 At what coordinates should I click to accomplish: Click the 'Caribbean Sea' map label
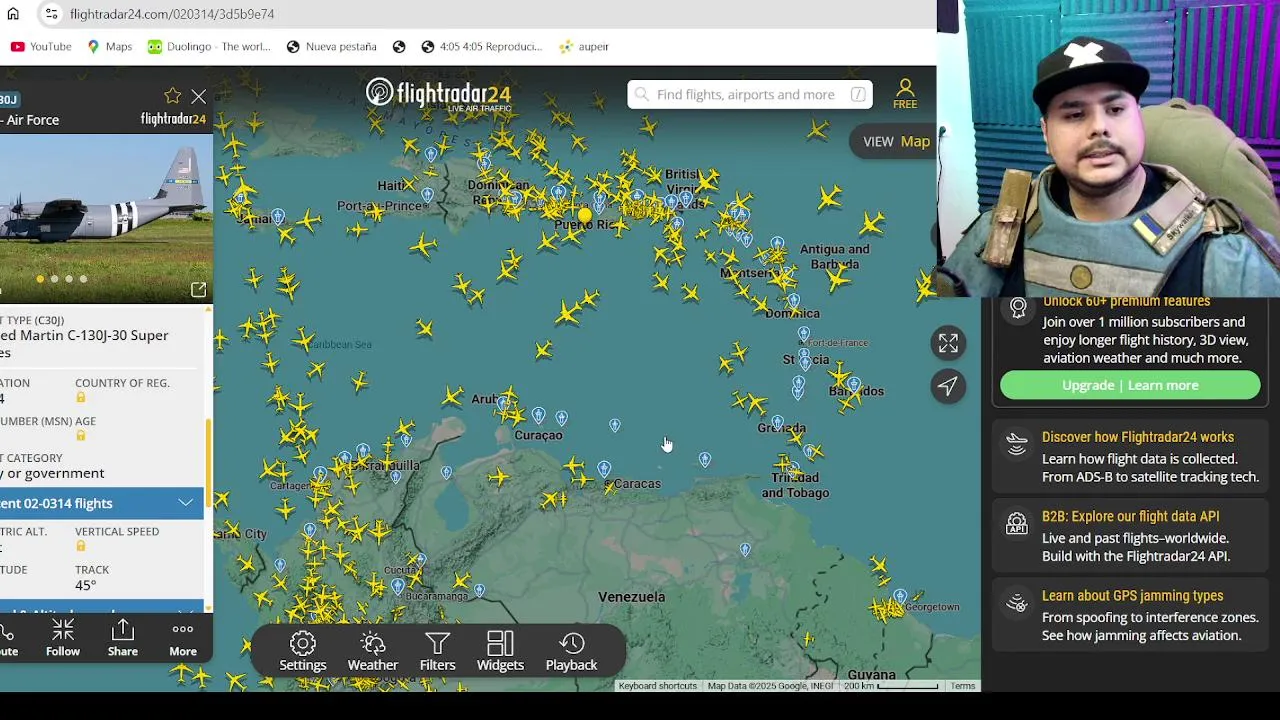point(339,344)
